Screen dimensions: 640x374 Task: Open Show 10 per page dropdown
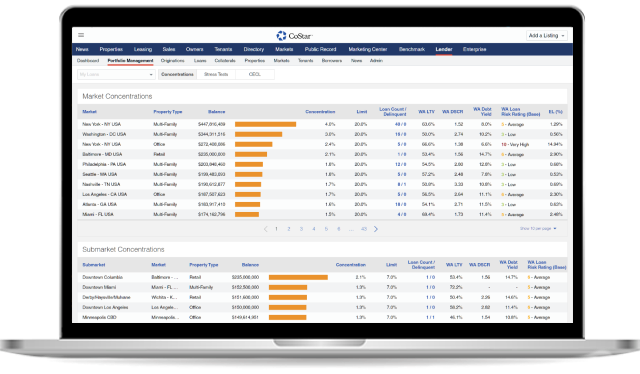538,229
